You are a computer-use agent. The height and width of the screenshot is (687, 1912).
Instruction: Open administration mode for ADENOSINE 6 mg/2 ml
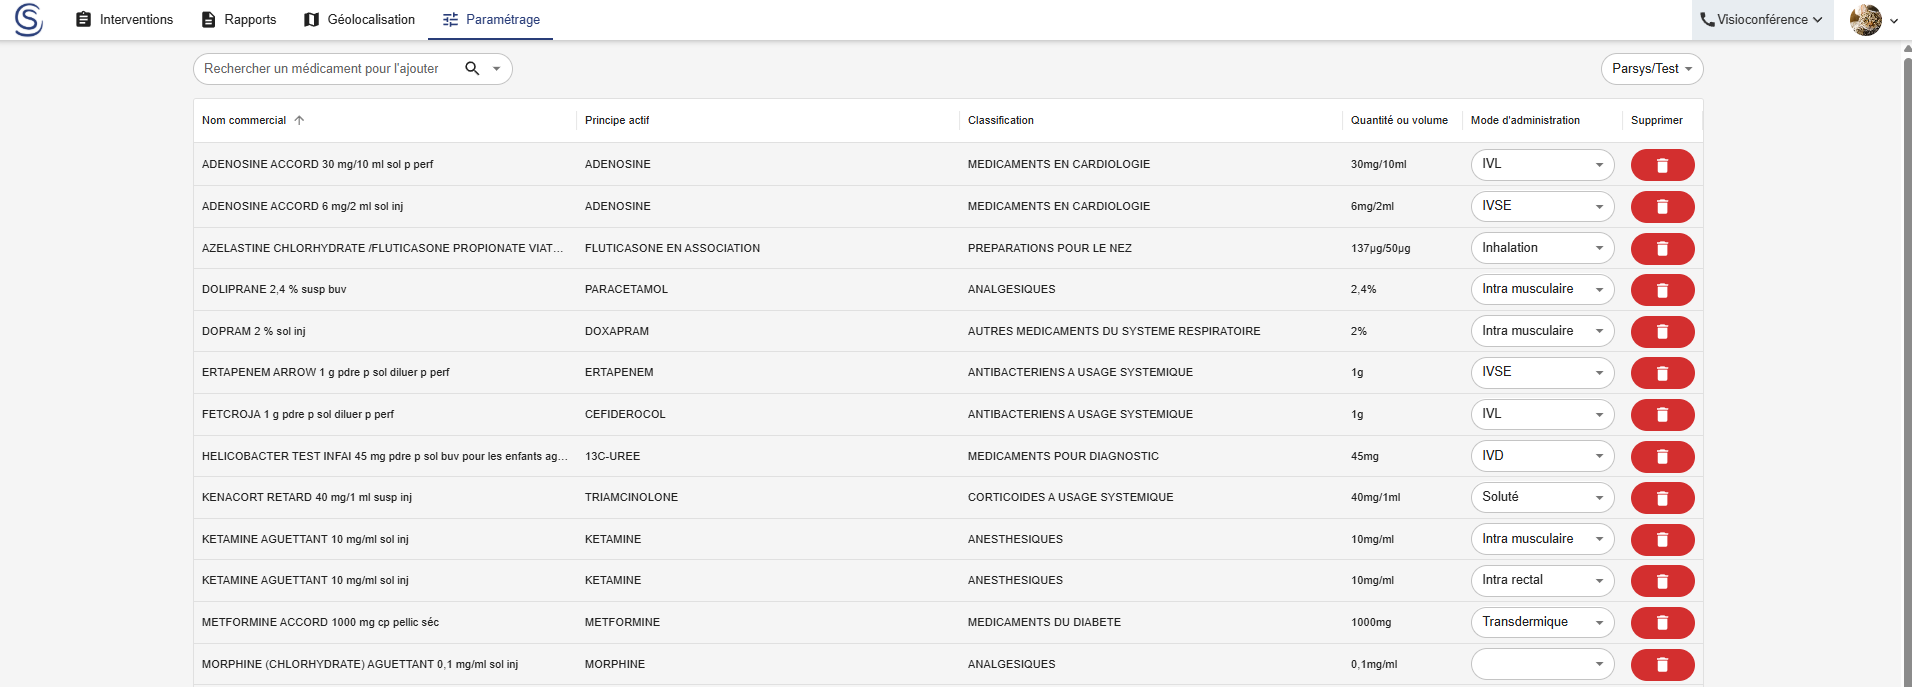pos(1542,207)
